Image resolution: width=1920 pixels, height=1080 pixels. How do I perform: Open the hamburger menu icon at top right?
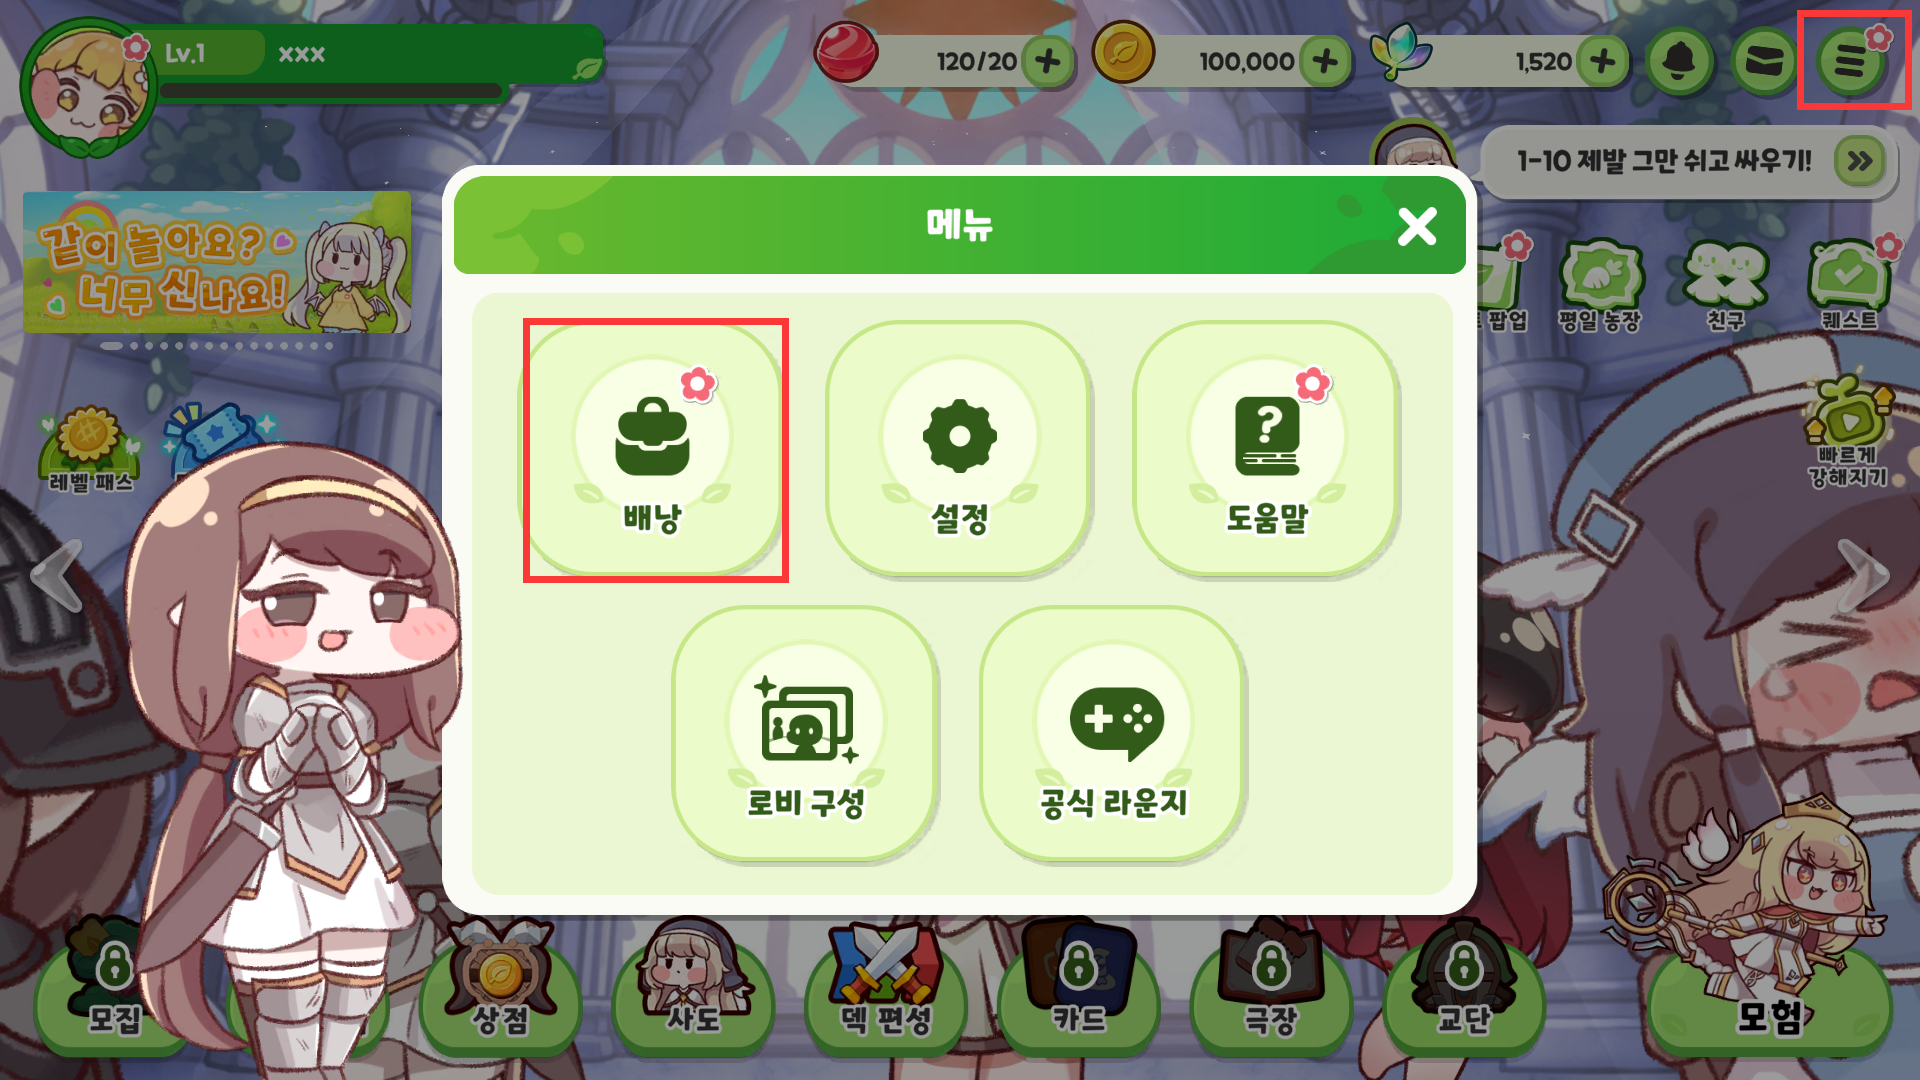(x=1850, y=62)
